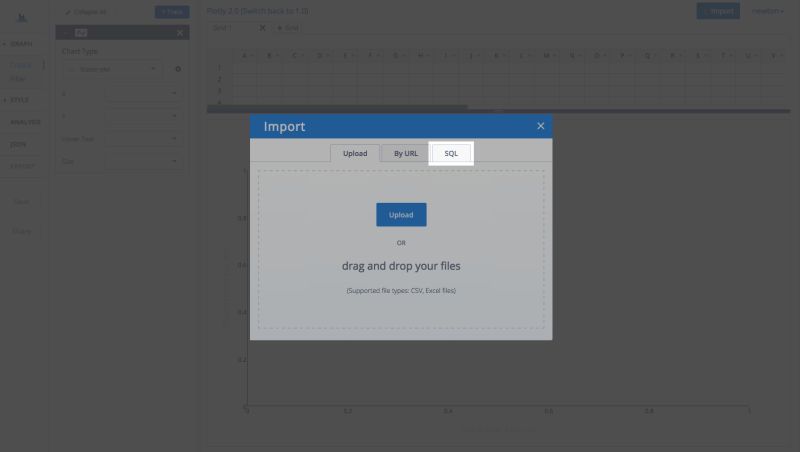
Task: Open the Create panel in sidebar
Action: click(21, 65)
